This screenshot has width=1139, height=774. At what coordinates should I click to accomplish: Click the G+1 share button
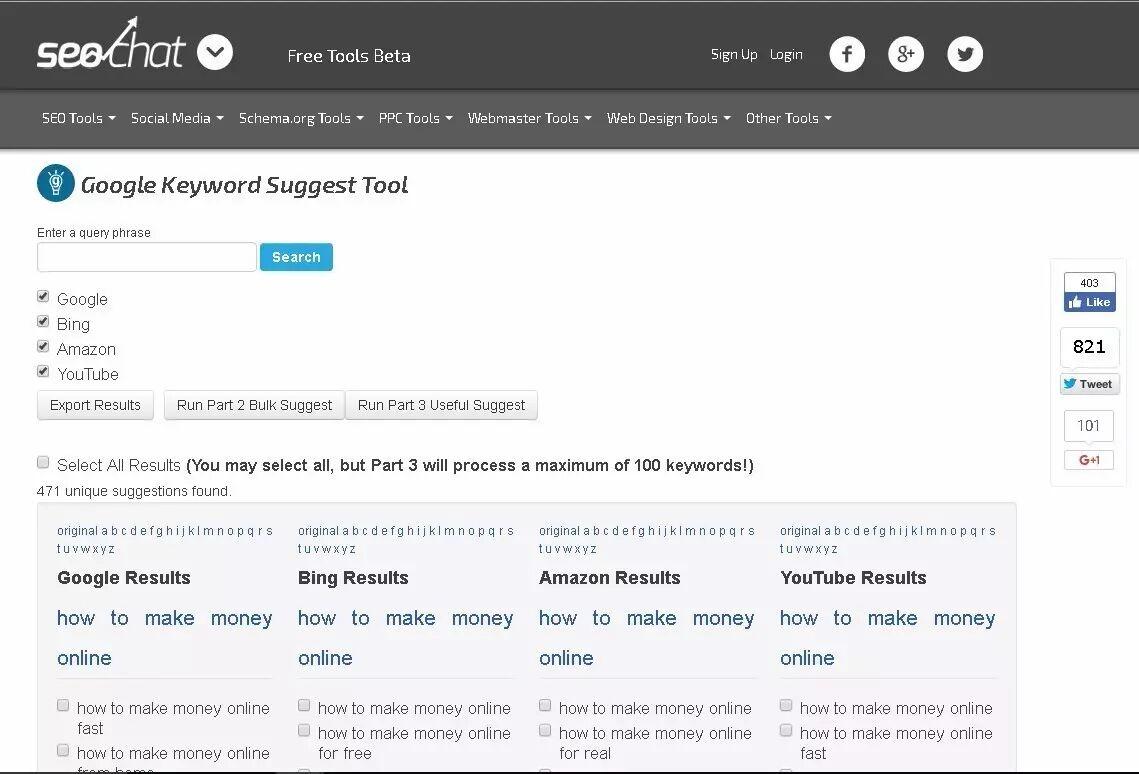1089,460
